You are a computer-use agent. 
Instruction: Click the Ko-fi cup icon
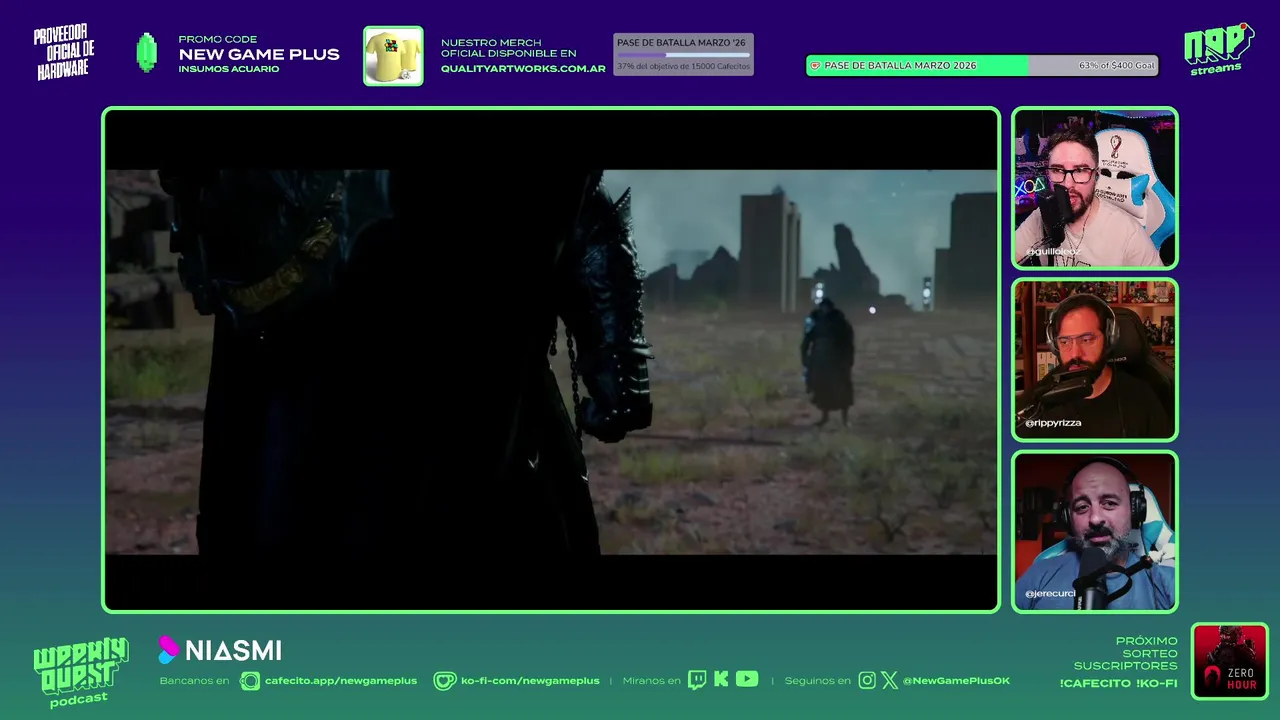445,681
